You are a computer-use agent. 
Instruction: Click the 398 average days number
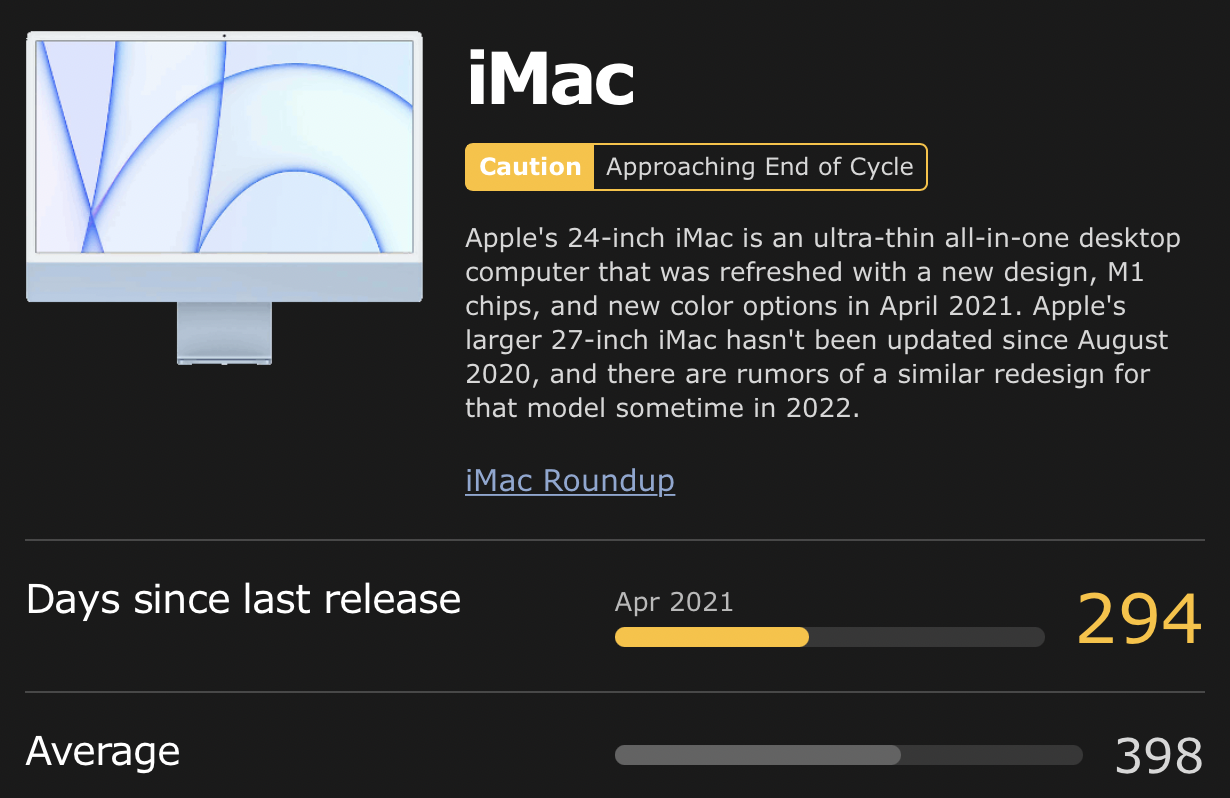[1158, 756]
